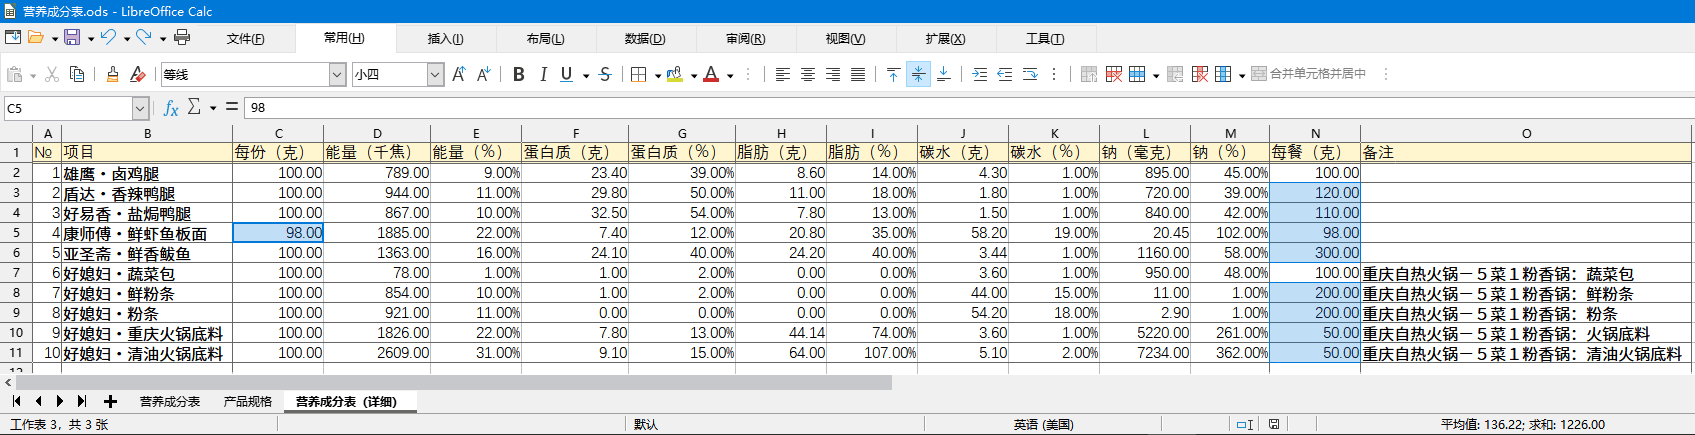Click the formula input line showing 98
The image size is (1695, 435).
tap(967, 107)
